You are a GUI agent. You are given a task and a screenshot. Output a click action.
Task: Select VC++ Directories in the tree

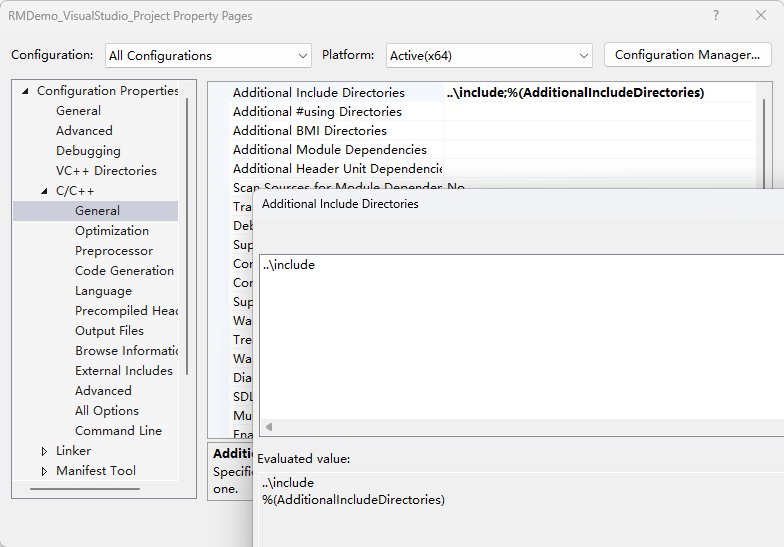click(x=106, y=171)
